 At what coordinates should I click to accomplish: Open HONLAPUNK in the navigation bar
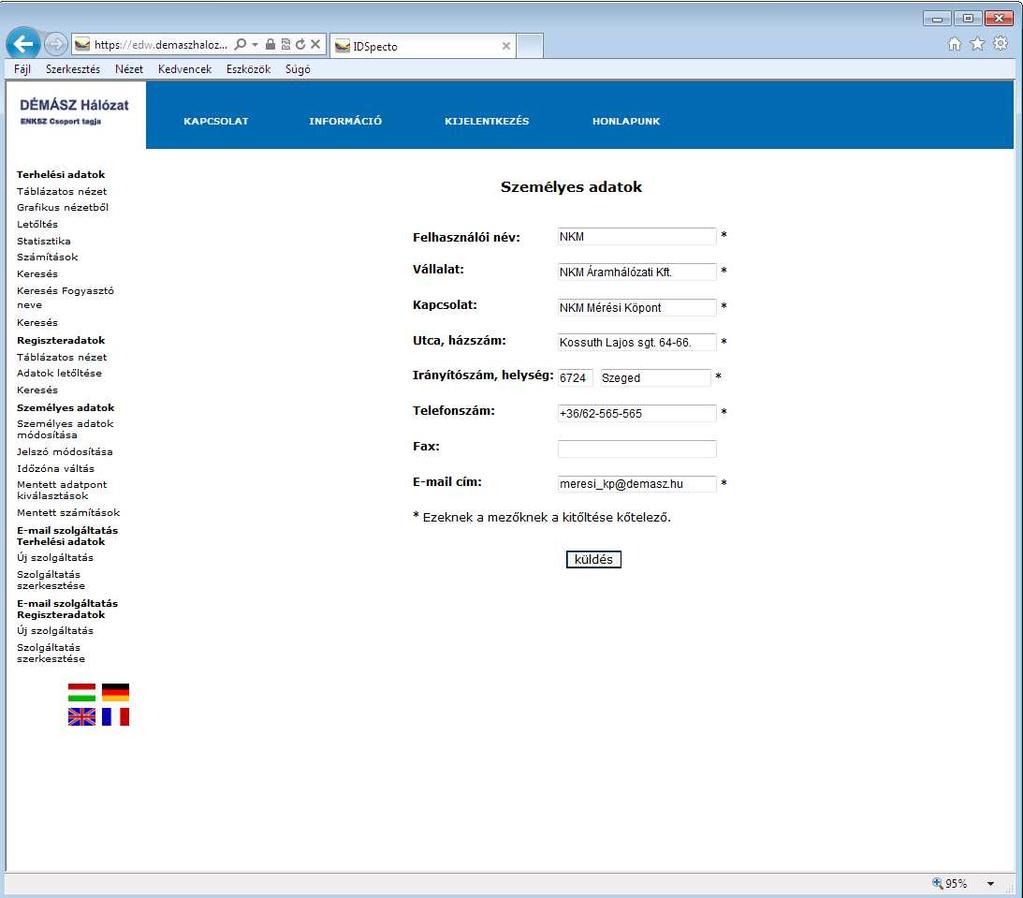pyautogui.click(x=626, y=121)
